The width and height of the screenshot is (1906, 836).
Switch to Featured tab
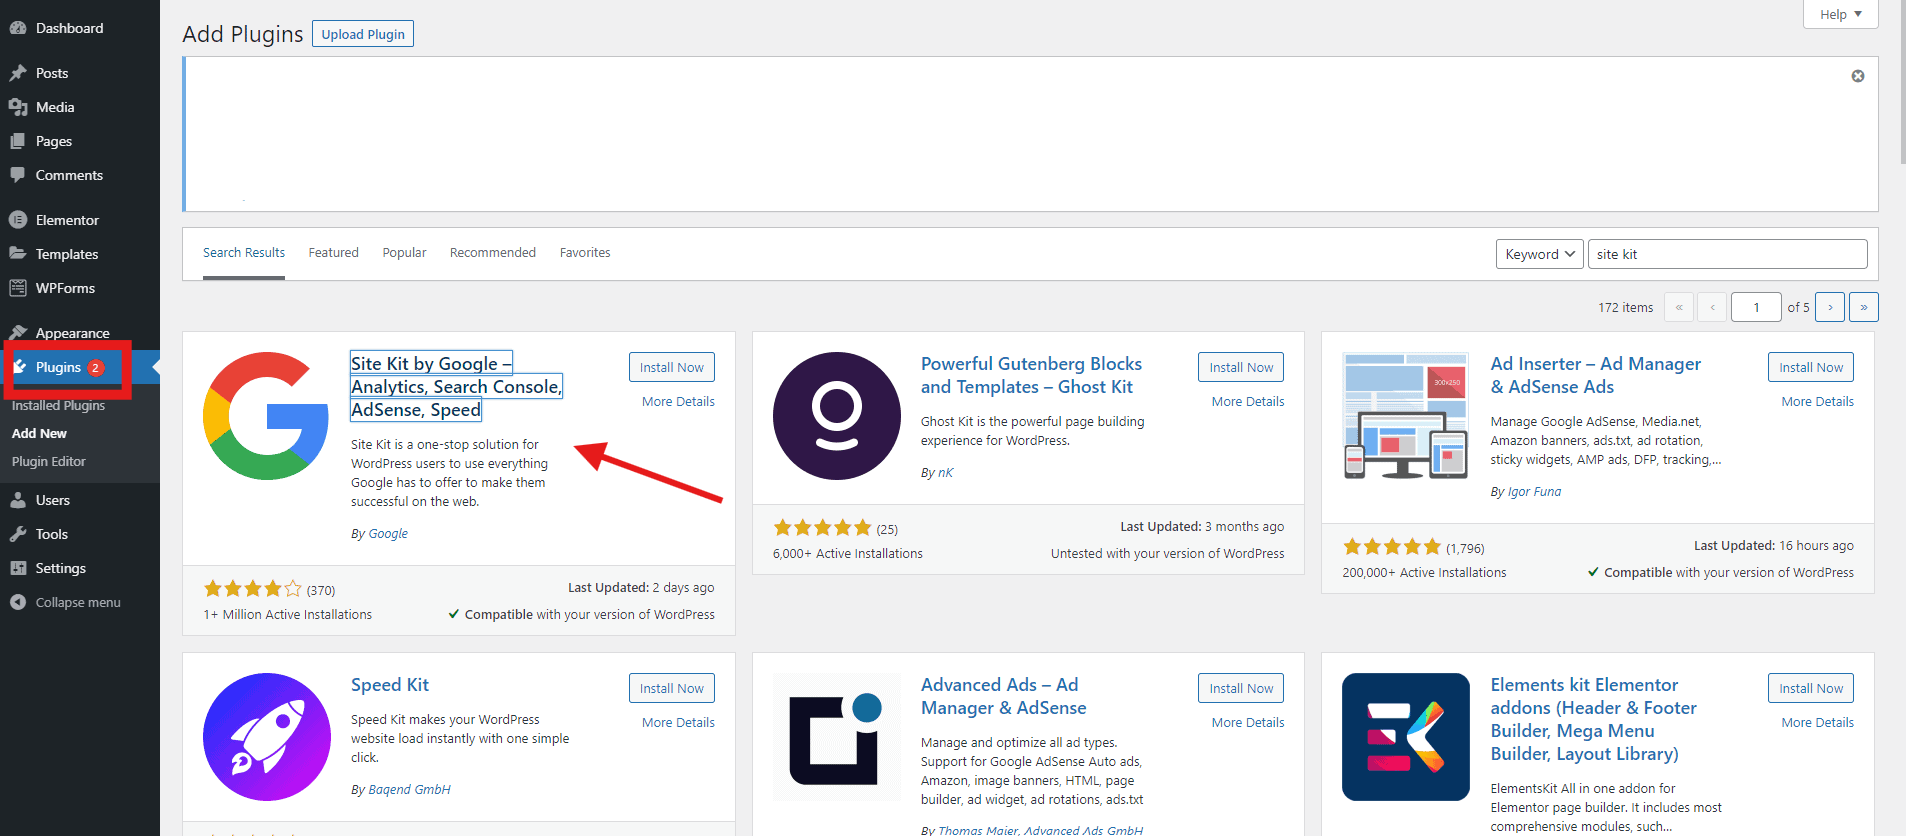coord(333,253)
